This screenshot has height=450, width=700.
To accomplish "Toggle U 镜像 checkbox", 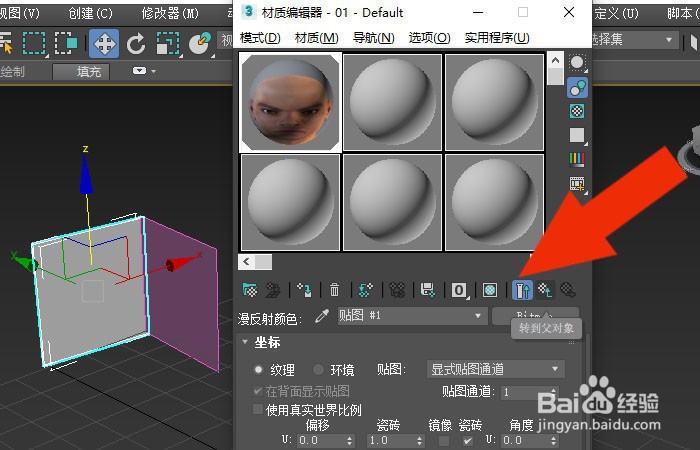I will click(x=443, y=441).
